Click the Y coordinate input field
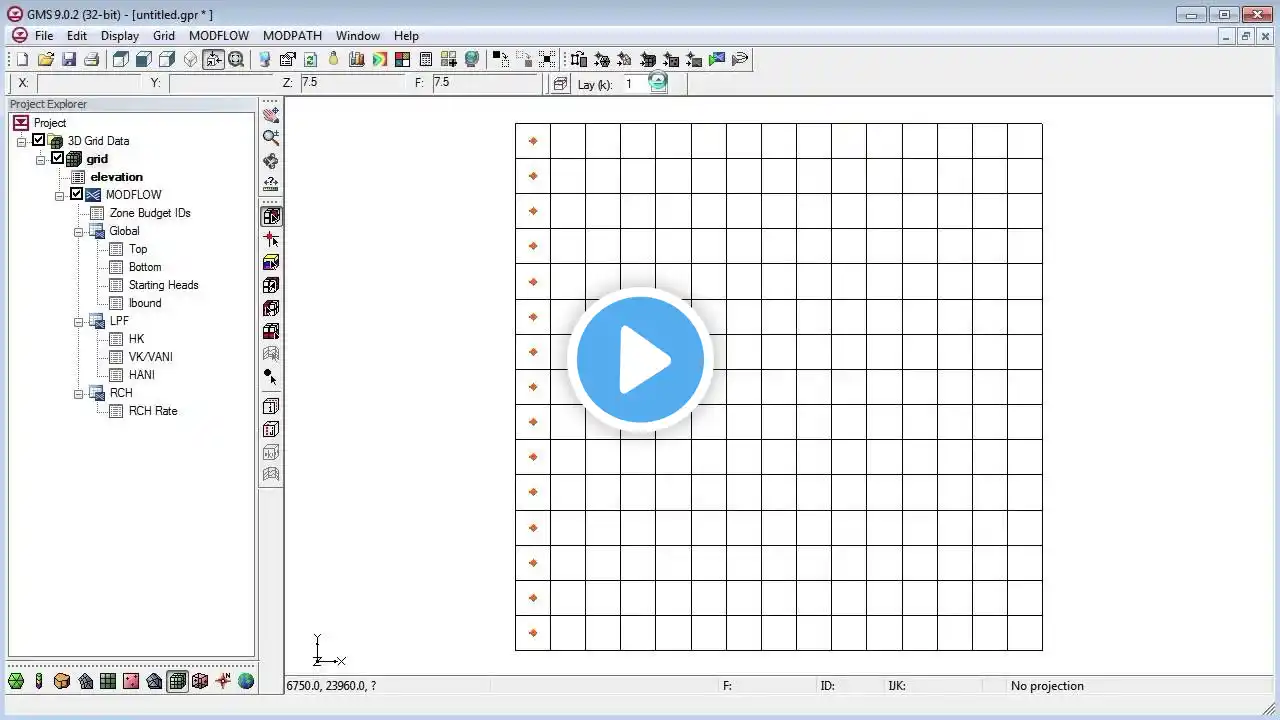The height and width of the screenshot is (720, 1280). click(221, 83)
